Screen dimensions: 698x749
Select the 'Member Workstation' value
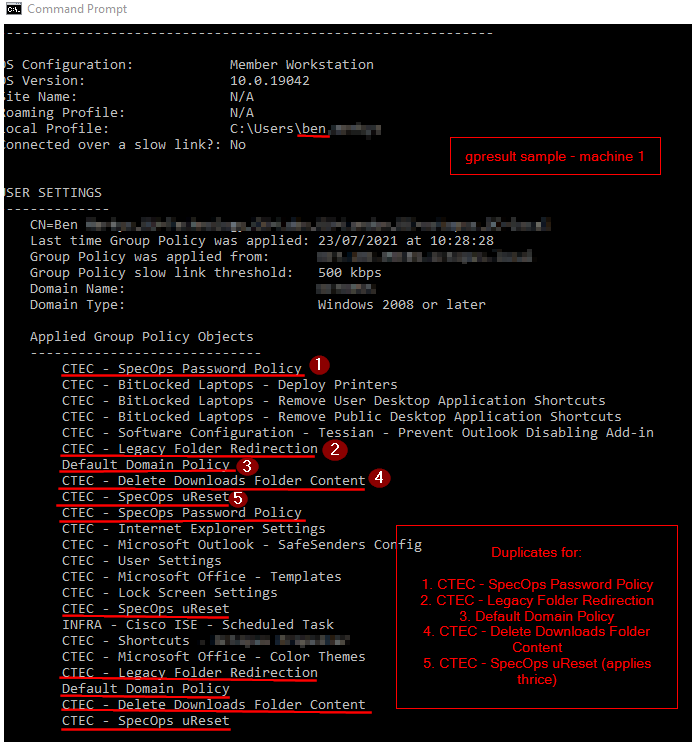coord(301,65)
